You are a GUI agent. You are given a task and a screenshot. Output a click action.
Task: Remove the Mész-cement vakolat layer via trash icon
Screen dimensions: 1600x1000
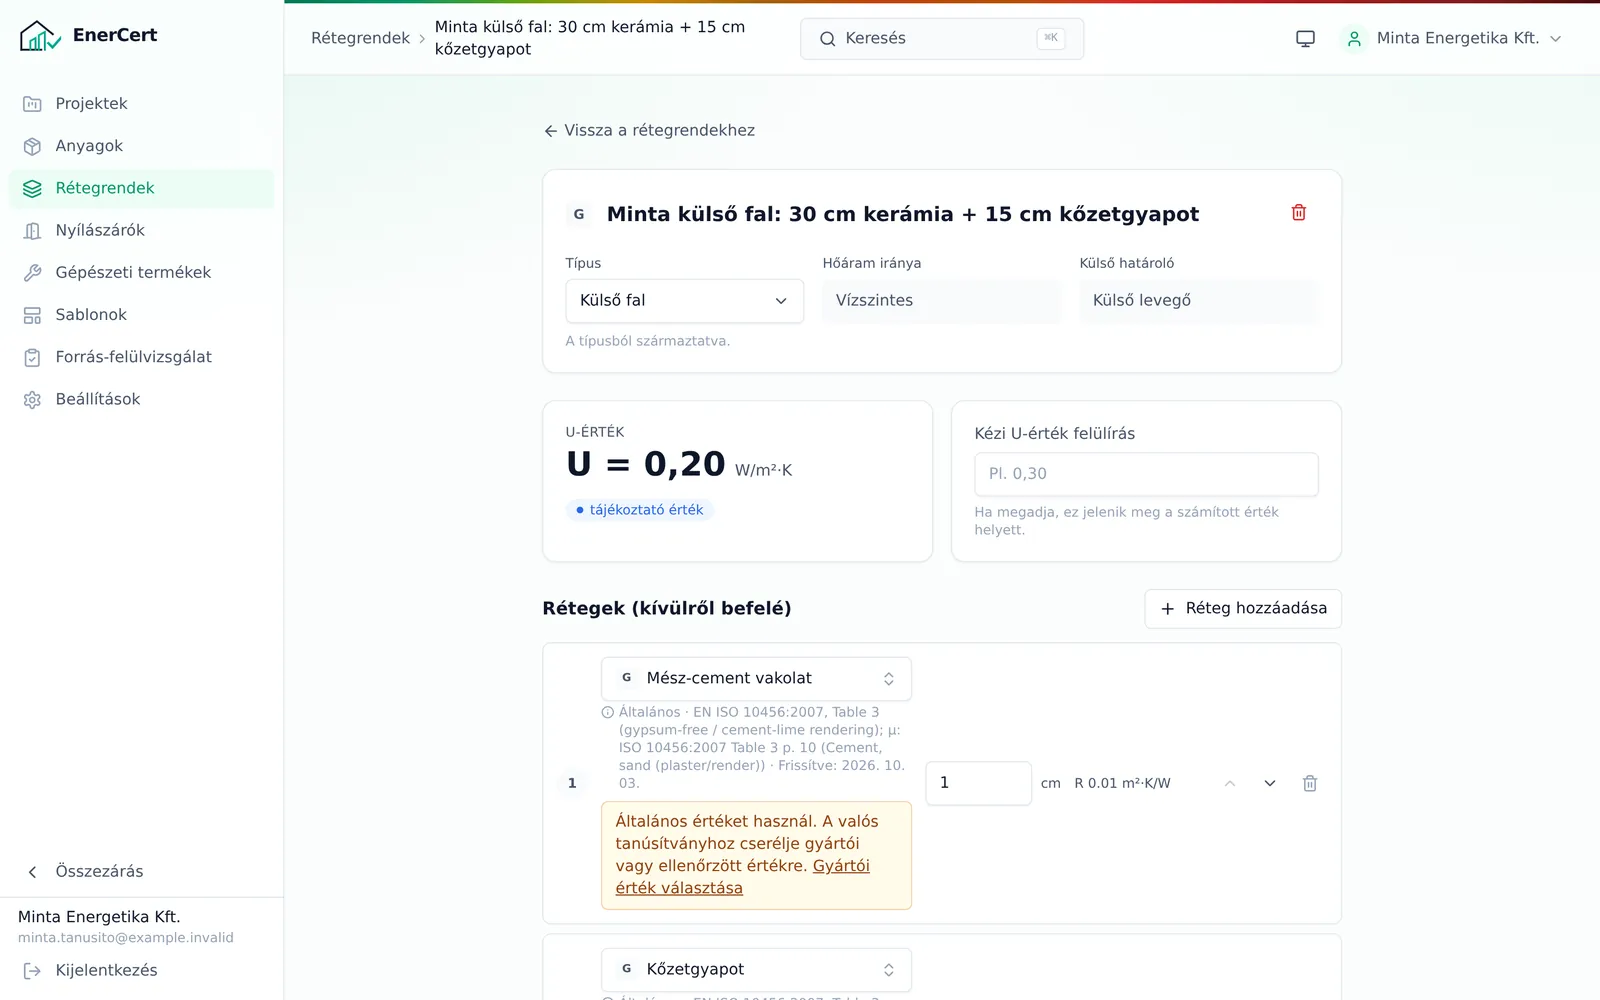(x=1309, y=783)
